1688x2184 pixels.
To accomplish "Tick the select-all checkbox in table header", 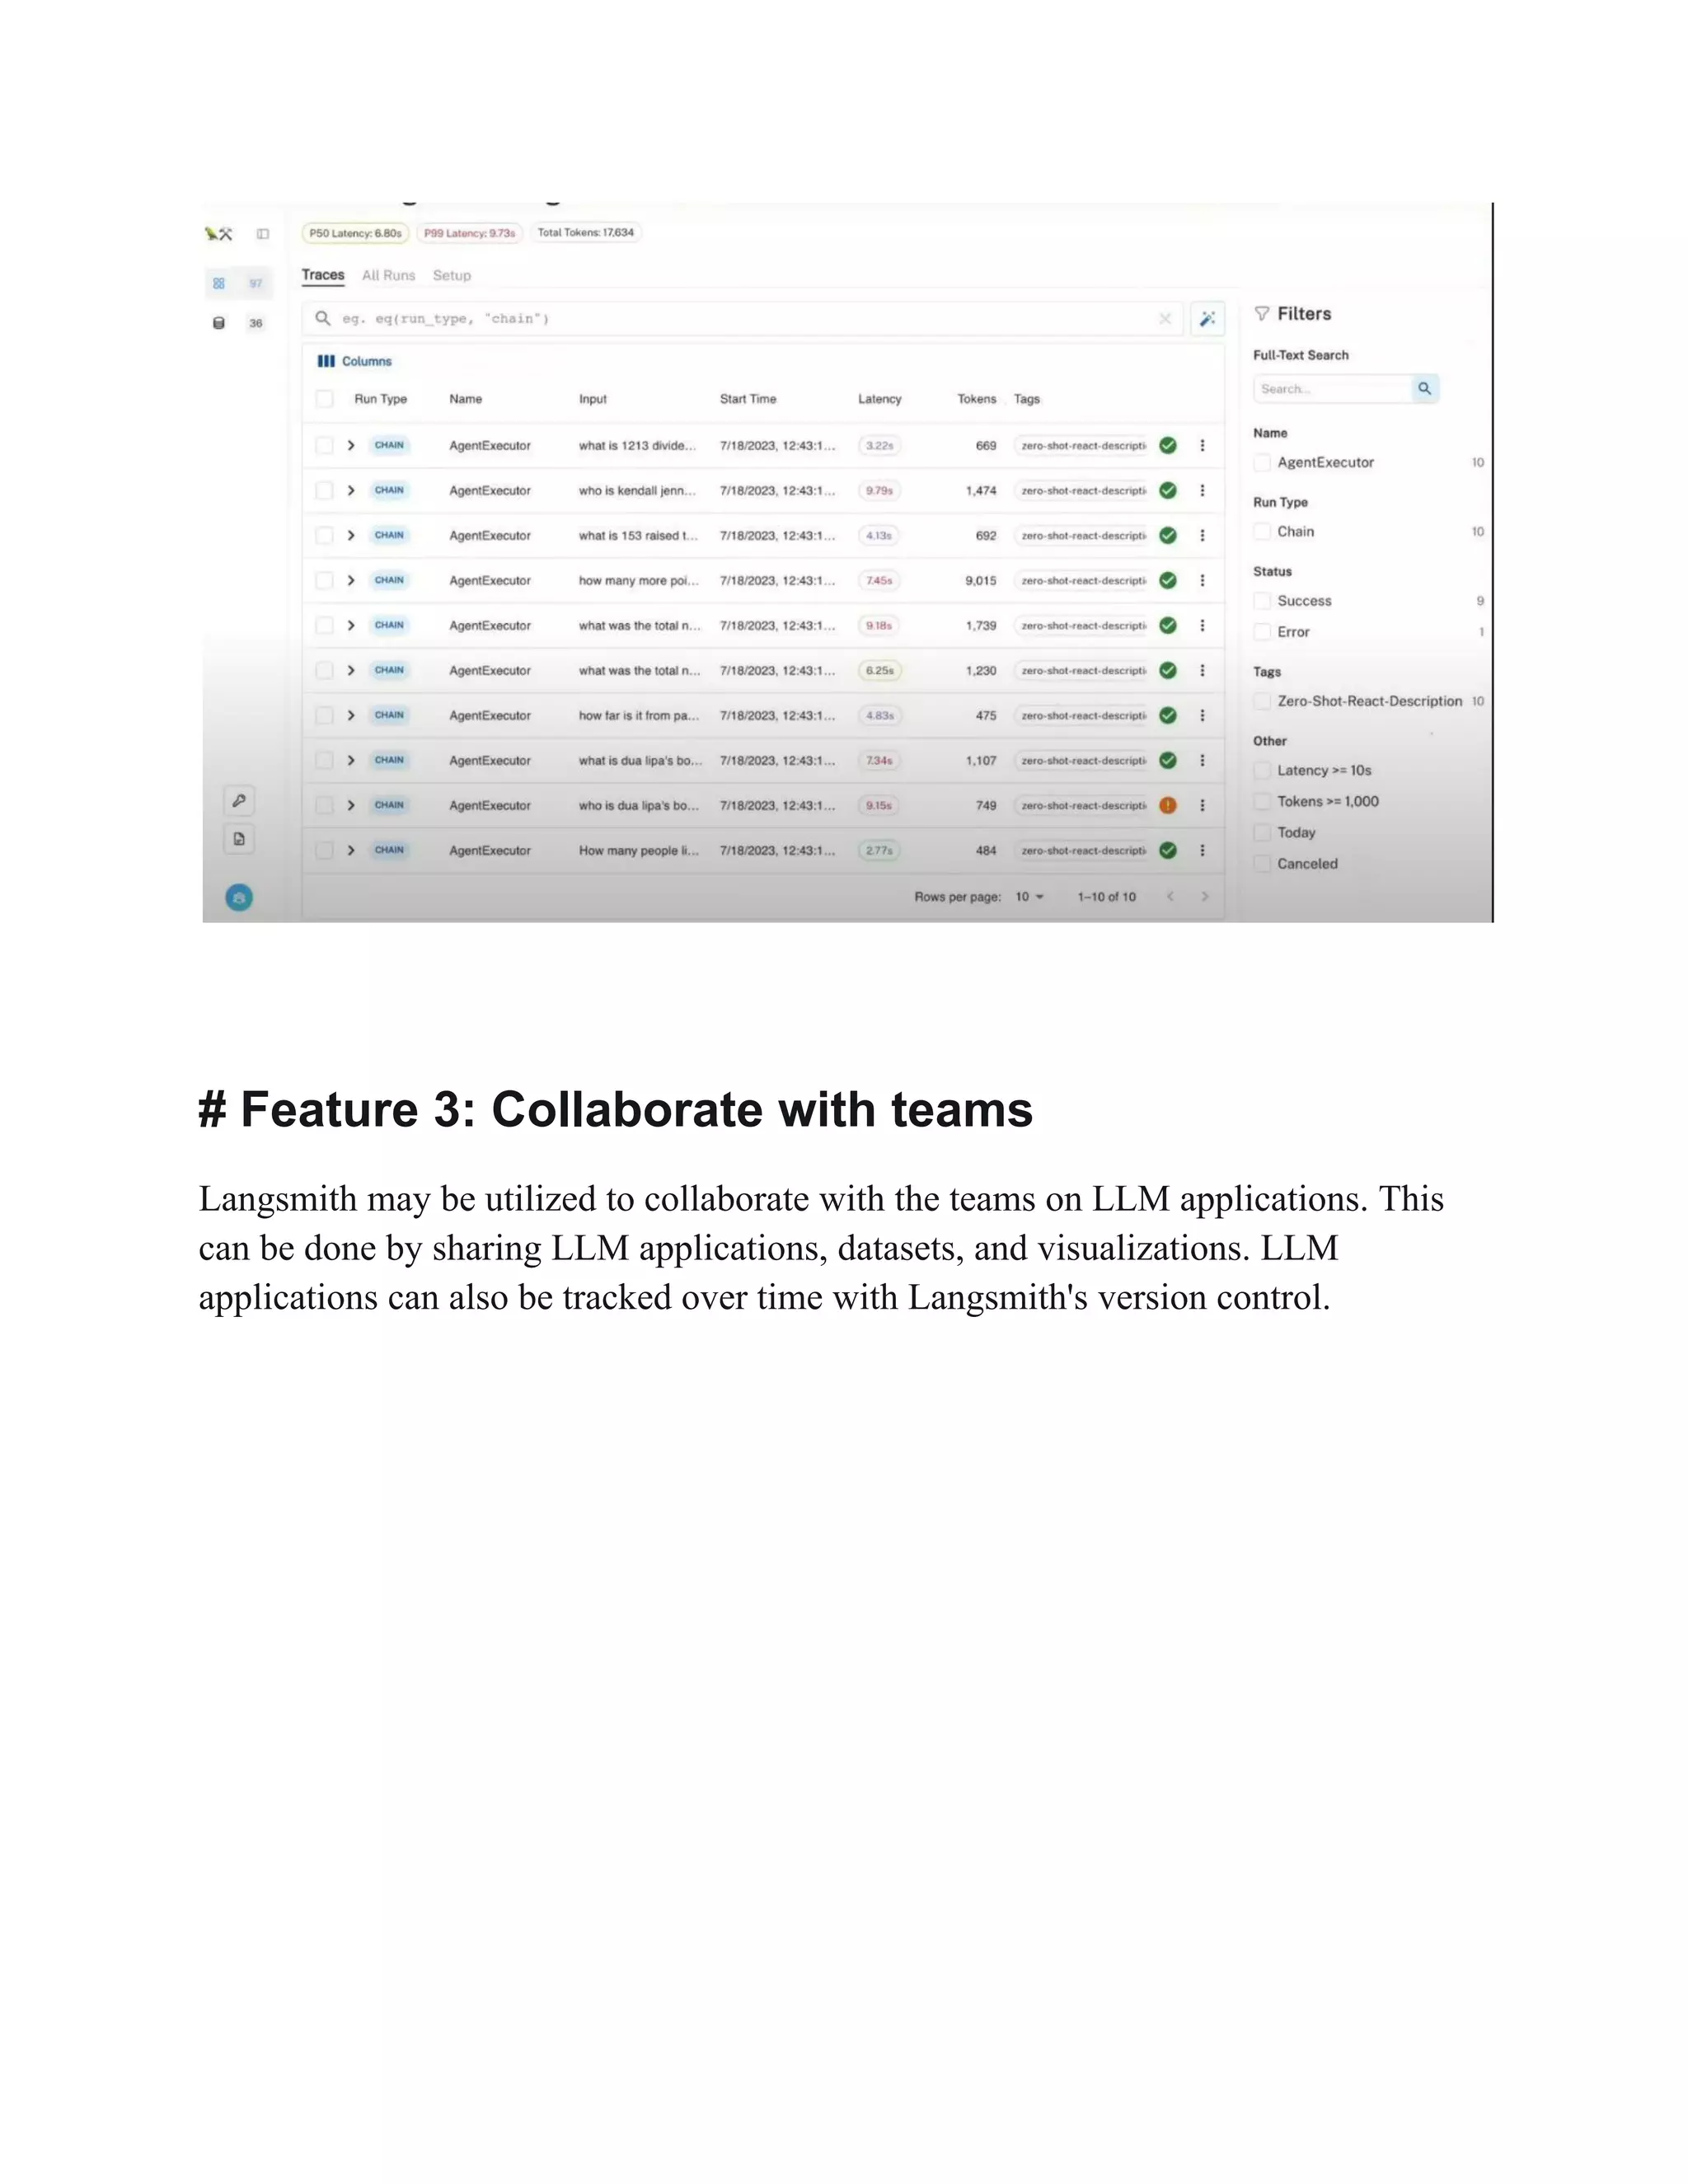I will tap(324, 399).
